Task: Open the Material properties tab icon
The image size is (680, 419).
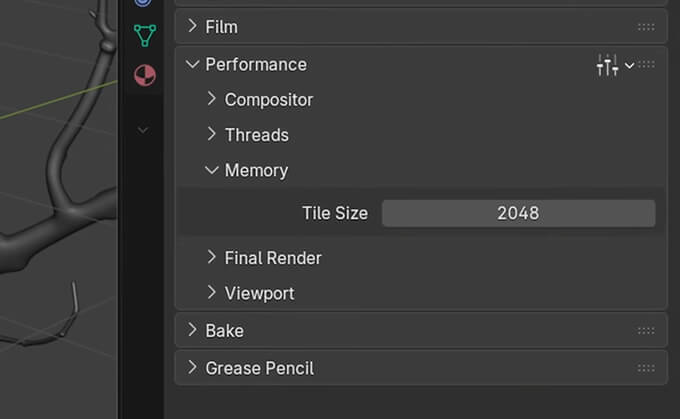Action: coord(144,75)
